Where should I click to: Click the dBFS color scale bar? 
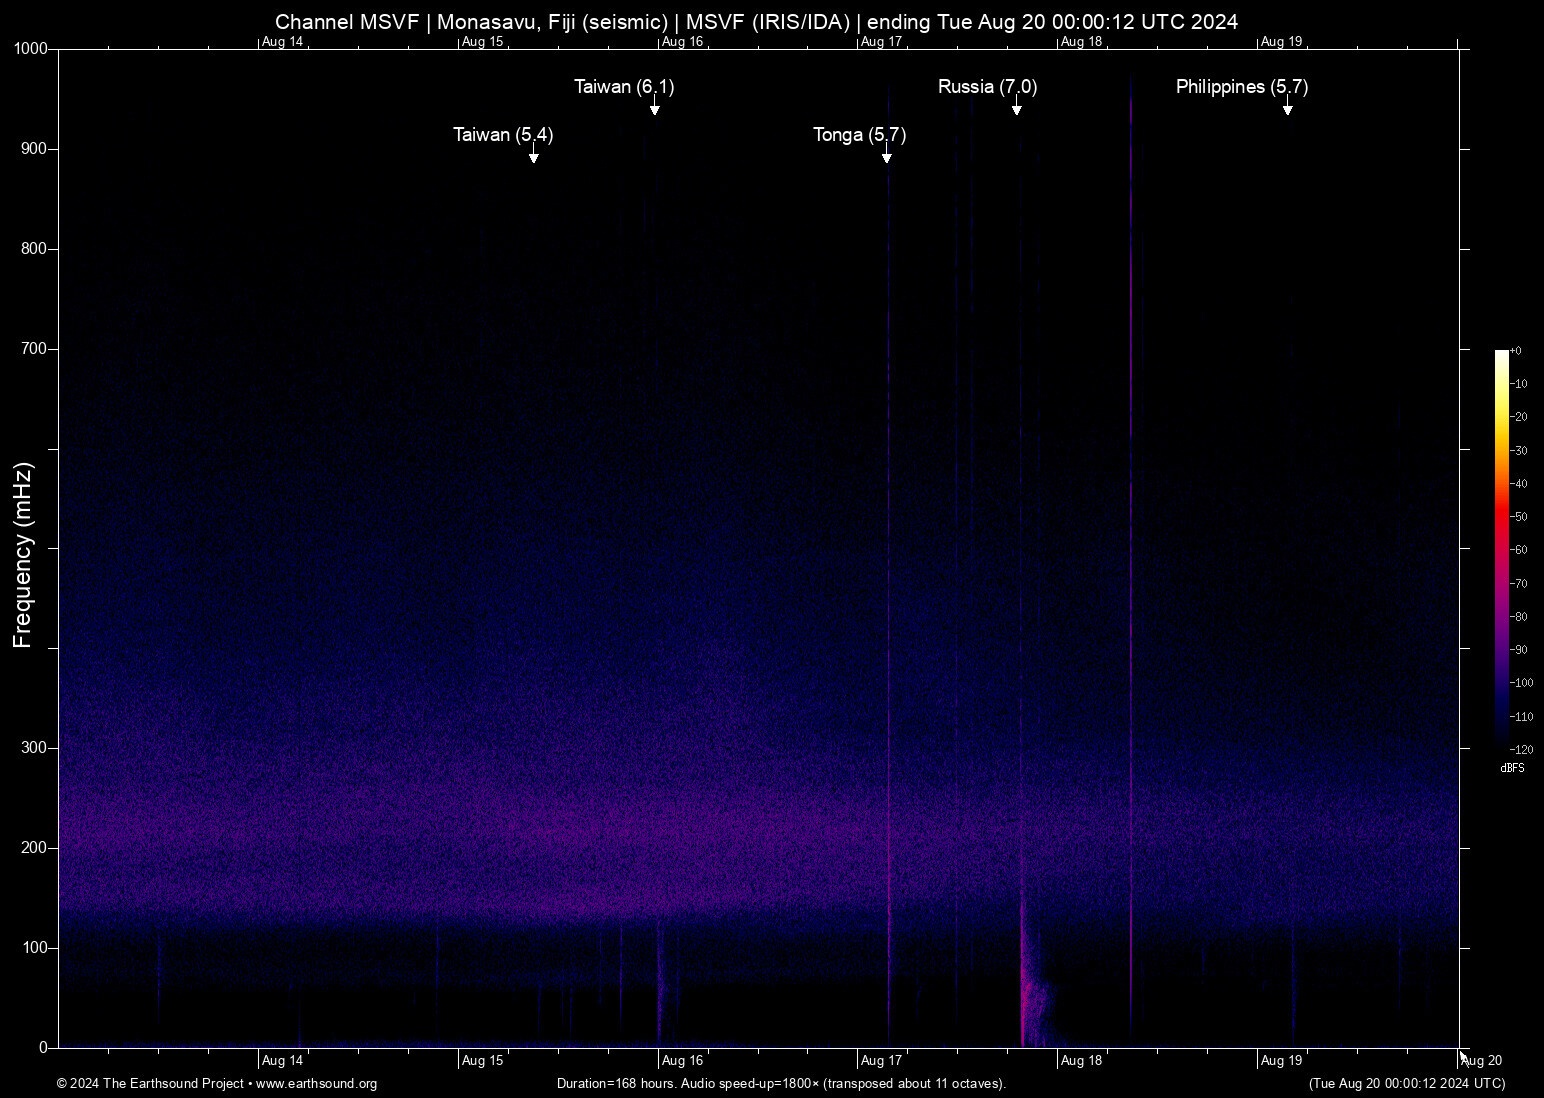pos(1501,550)
